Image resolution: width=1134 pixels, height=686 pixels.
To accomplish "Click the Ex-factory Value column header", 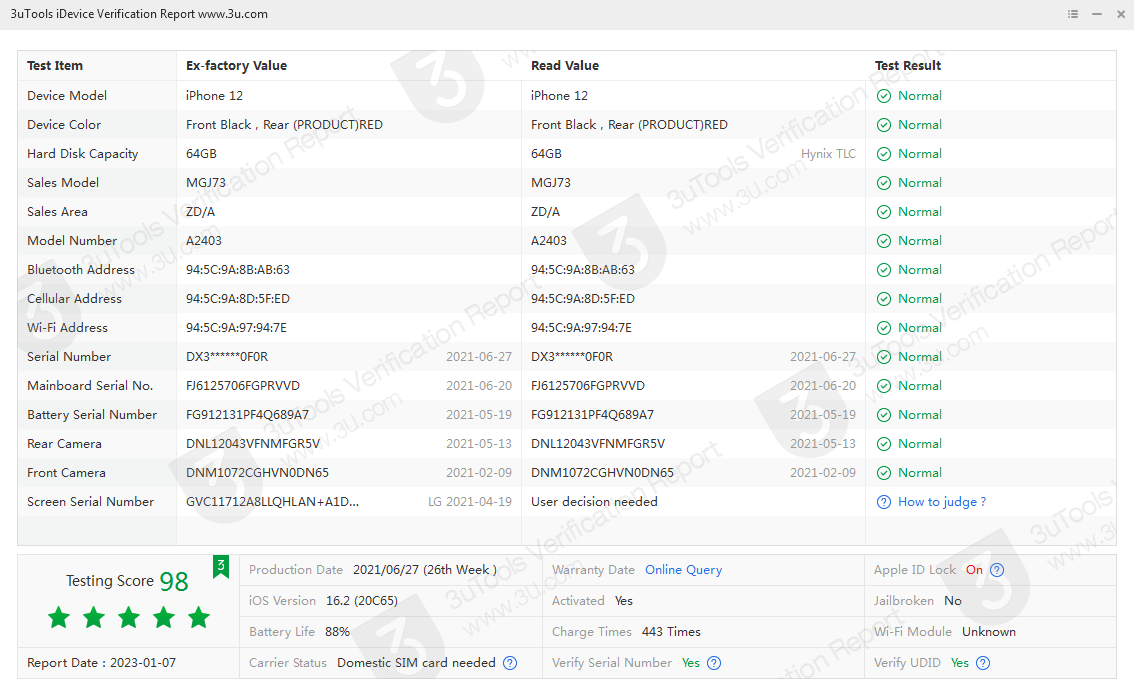I will click(x=236, y=66).
